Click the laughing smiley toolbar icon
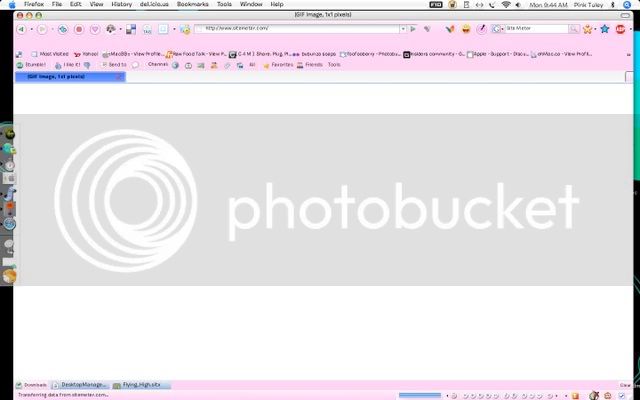 click(x=466, y=29)
